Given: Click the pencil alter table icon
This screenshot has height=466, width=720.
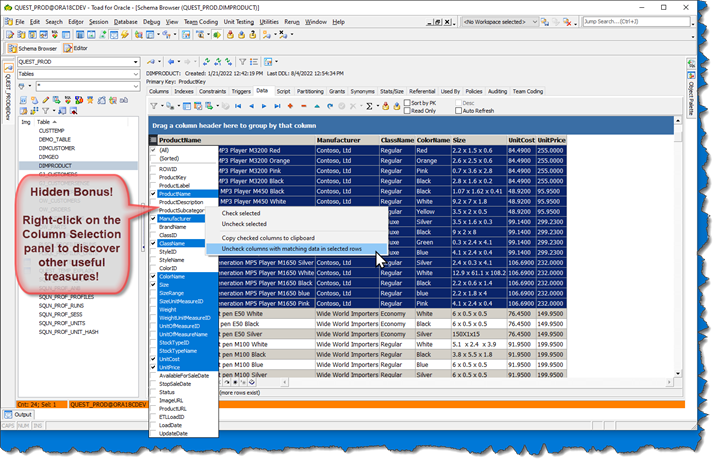Looking at the screenshot, I should pos(45,100).
